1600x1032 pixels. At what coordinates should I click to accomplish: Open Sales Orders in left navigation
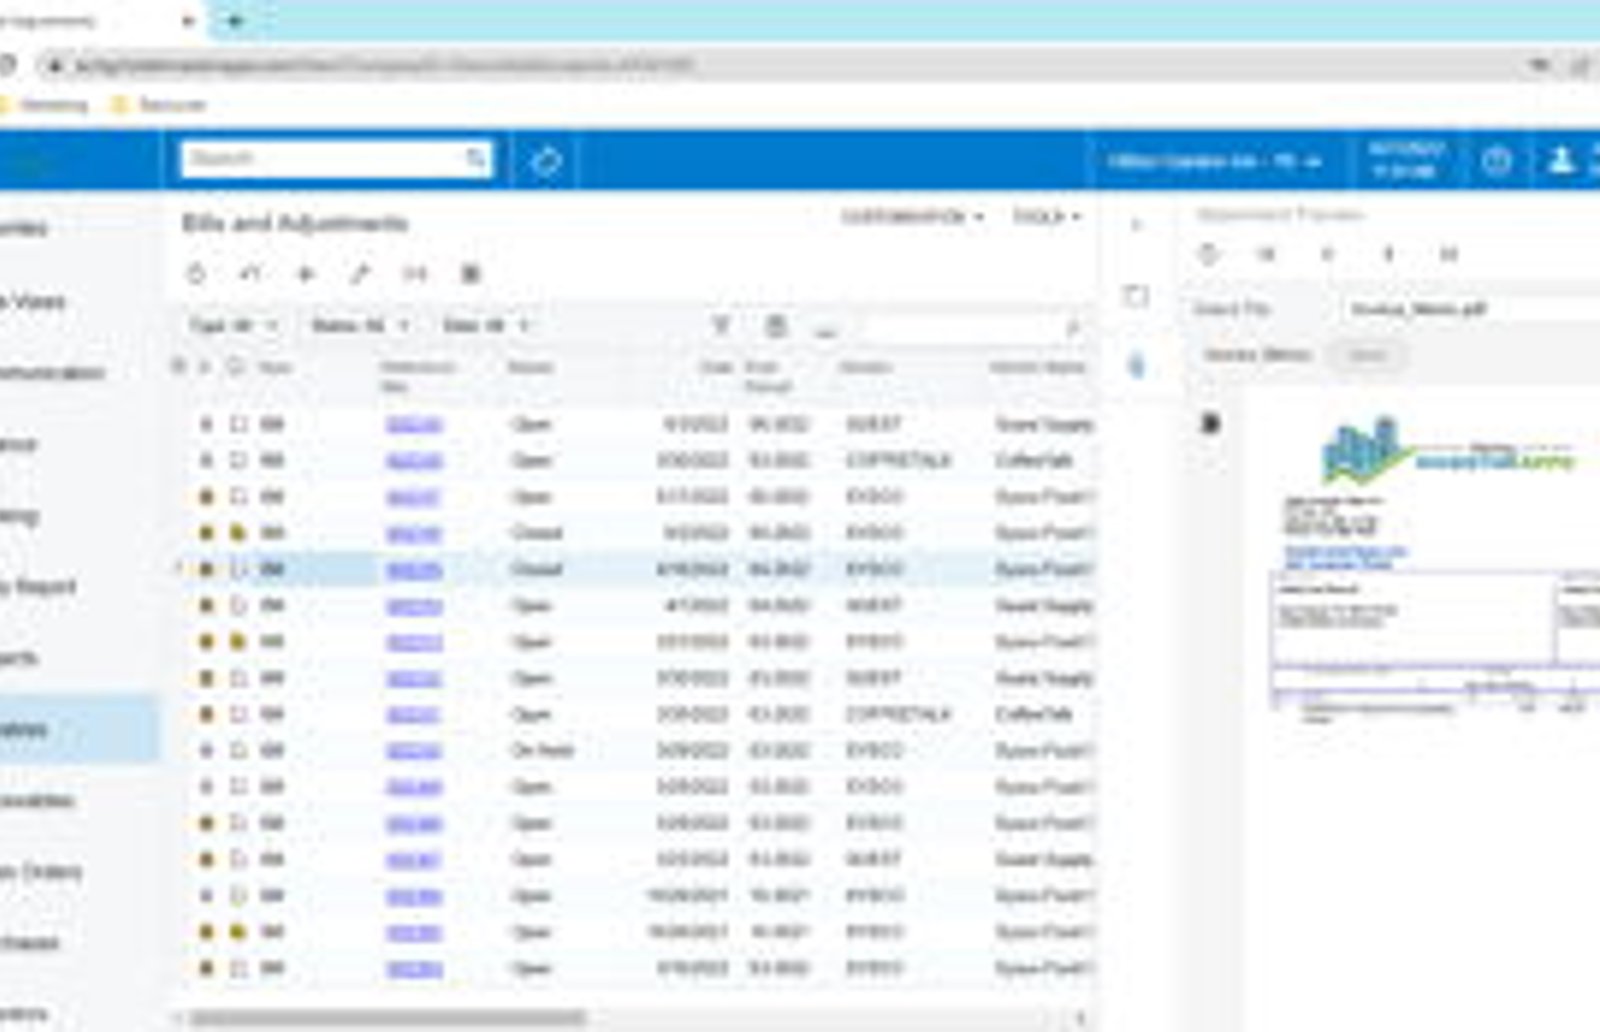pos(42,871)
